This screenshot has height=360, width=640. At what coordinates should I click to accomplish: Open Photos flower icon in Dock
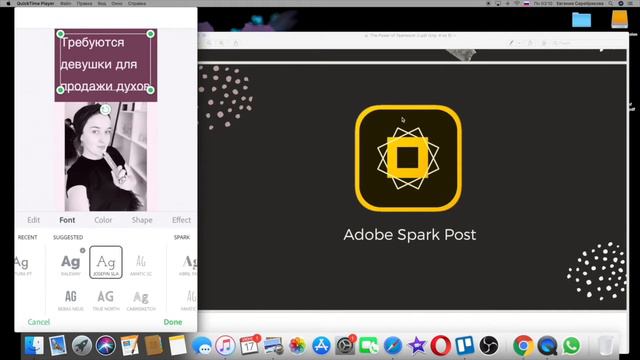(x=298, y=346)
